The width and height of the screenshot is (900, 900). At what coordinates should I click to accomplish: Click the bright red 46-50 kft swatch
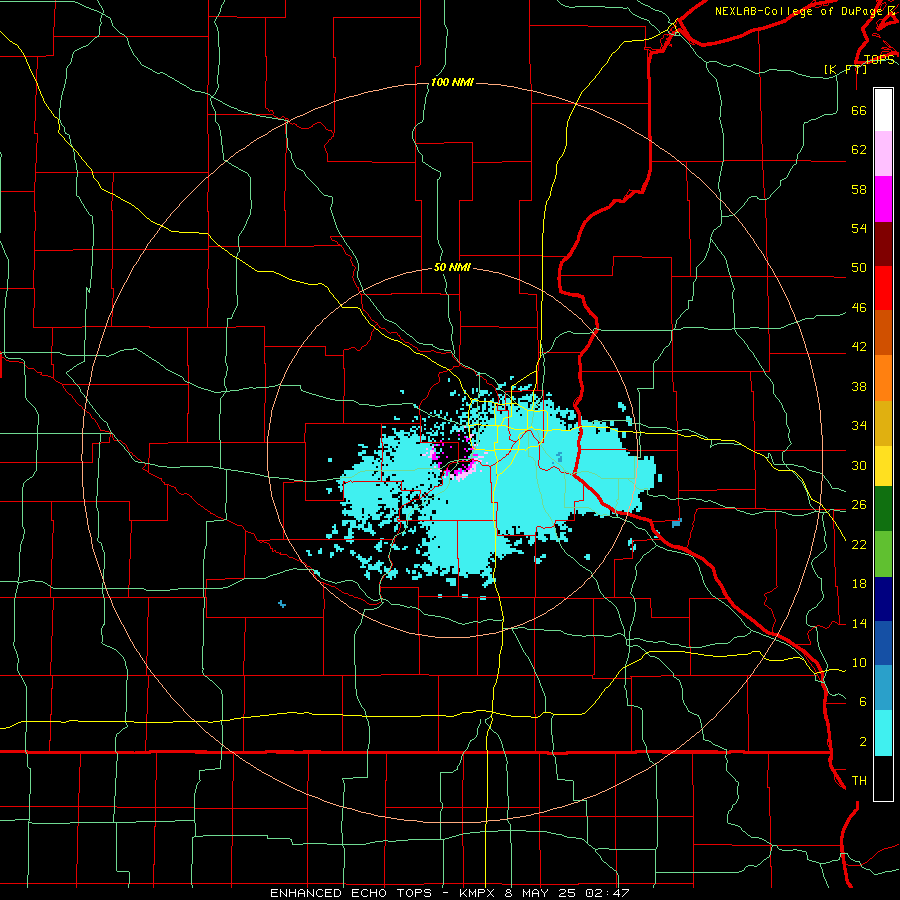click(x=883, y=288)
